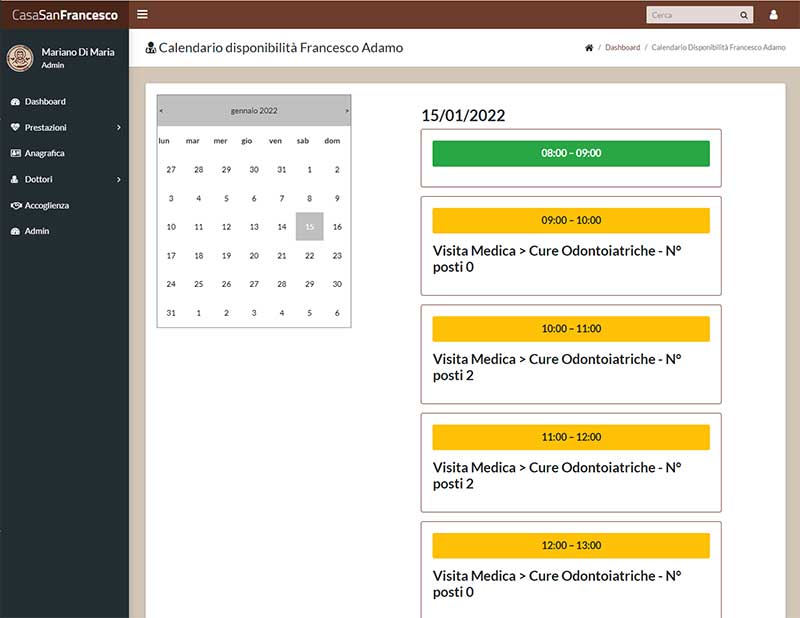
Task: Choose day 9 in the calendar
Action: point(337,198)
